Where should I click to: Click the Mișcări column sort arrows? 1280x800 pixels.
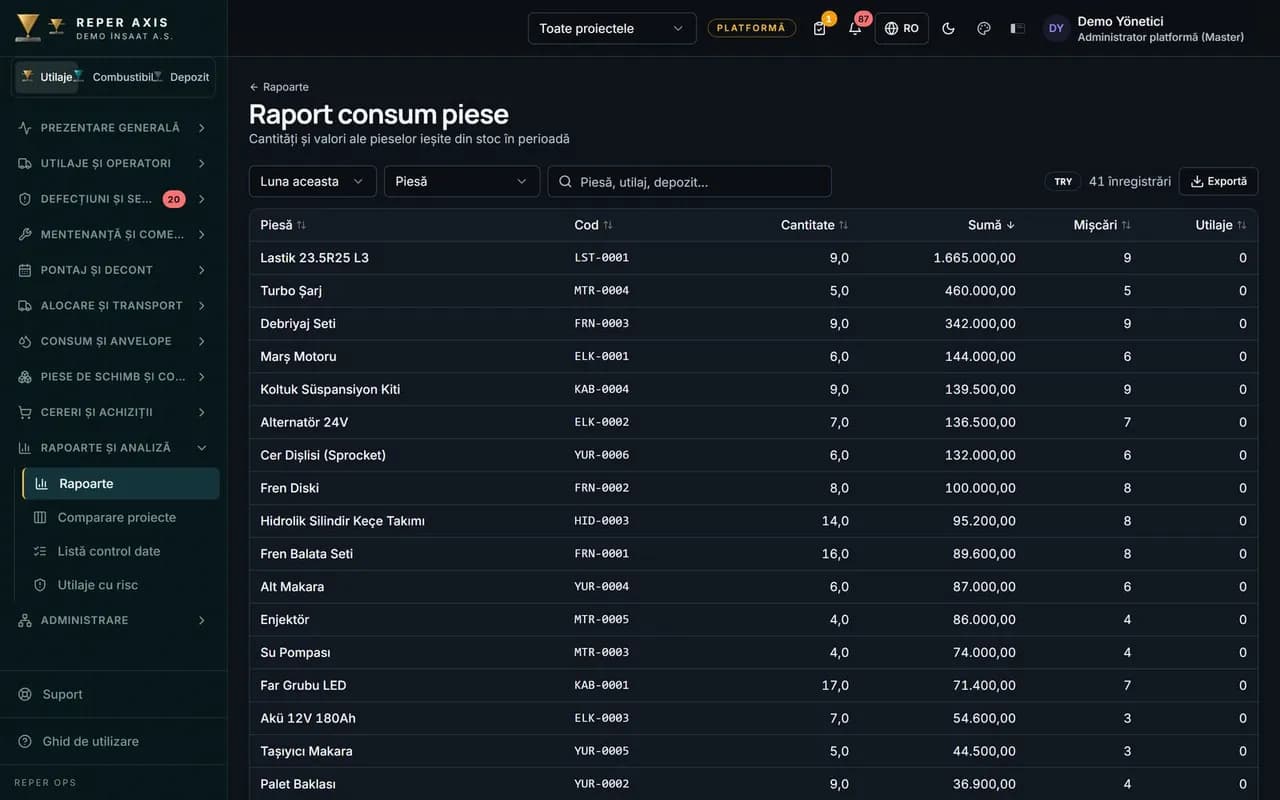click(x=1126, y=225)
